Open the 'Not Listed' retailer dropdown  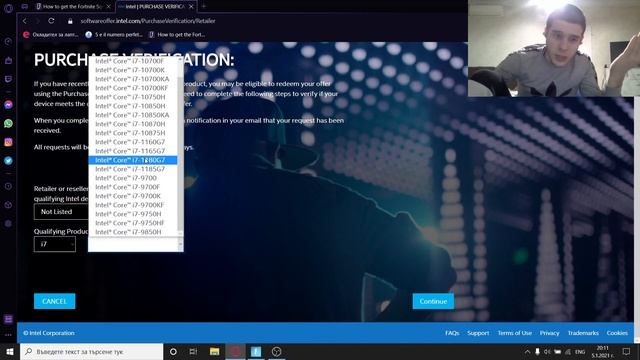click(61, 212)
